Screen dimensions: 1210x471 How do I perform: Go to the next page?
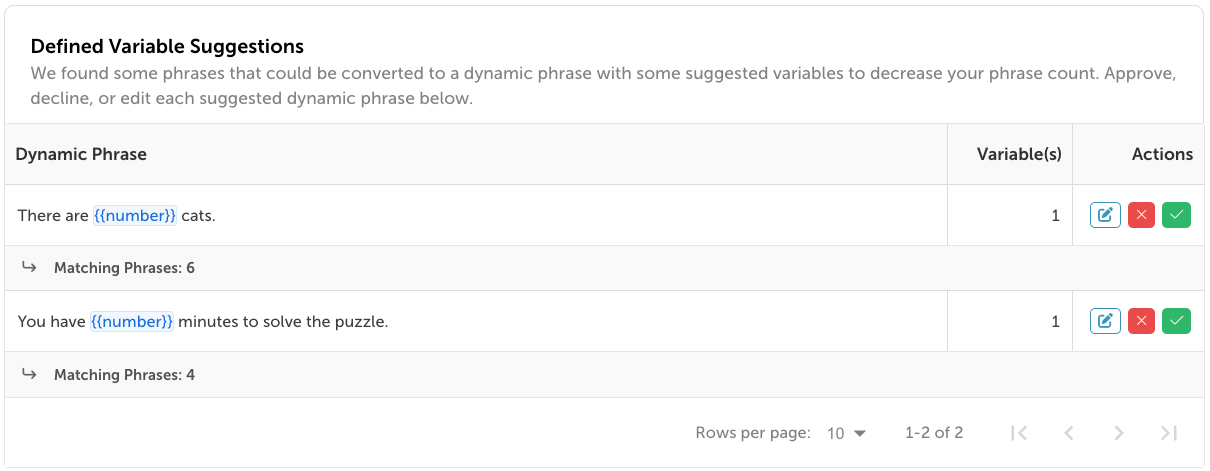pos(1119,433)
